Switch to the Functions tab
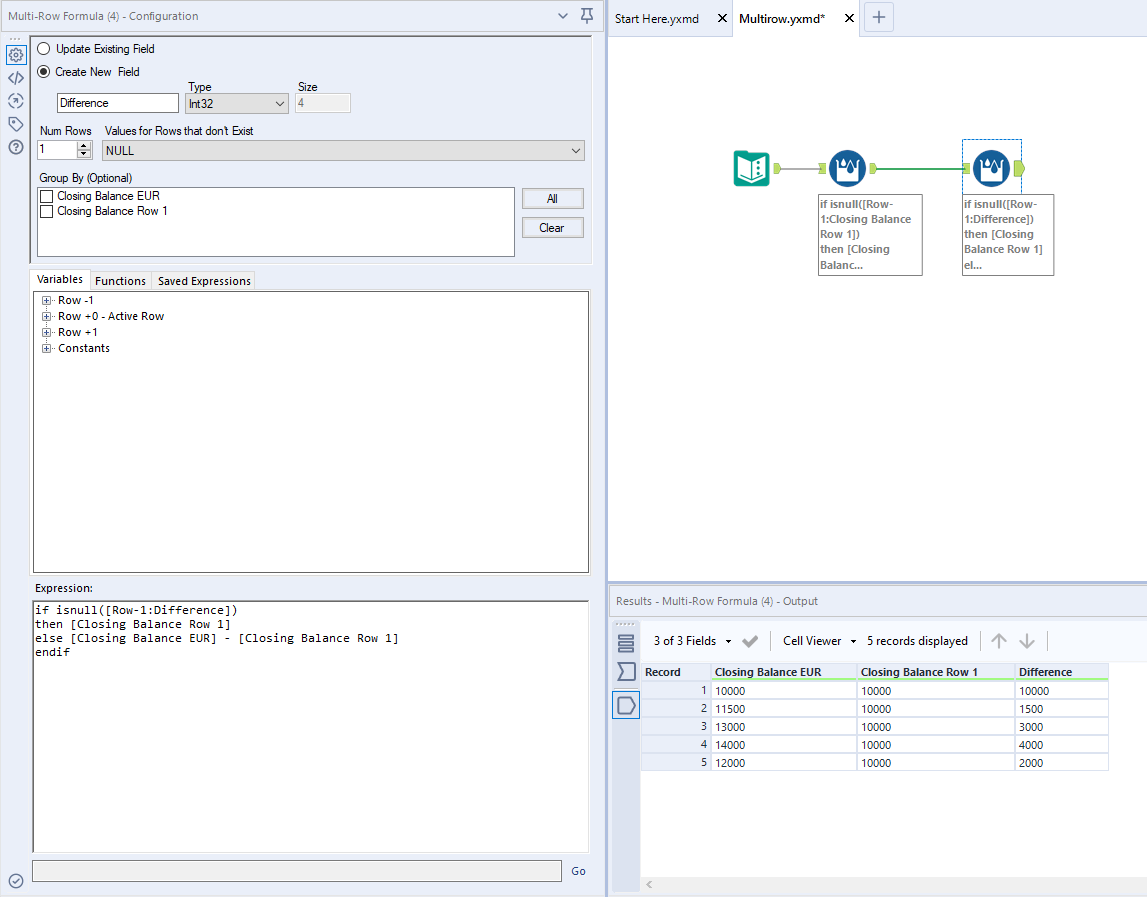 [x=120, y=281]
